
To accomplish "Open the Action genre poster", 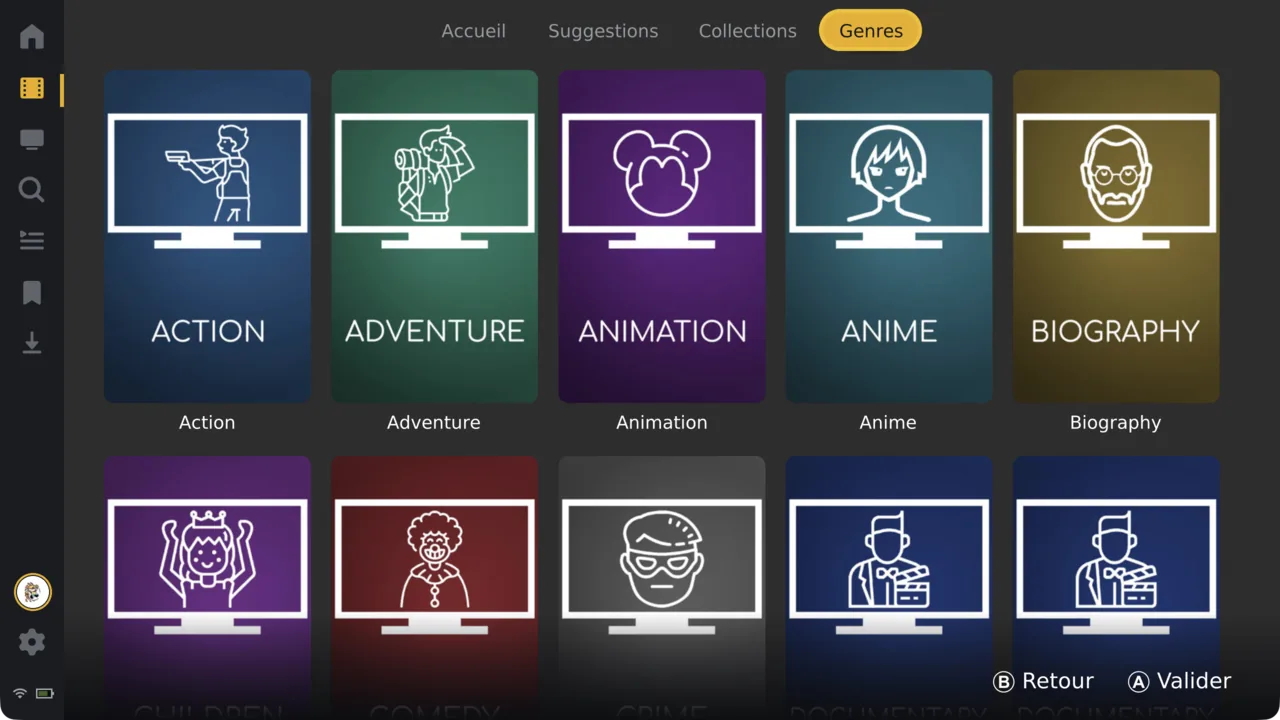I will (207, 236).
